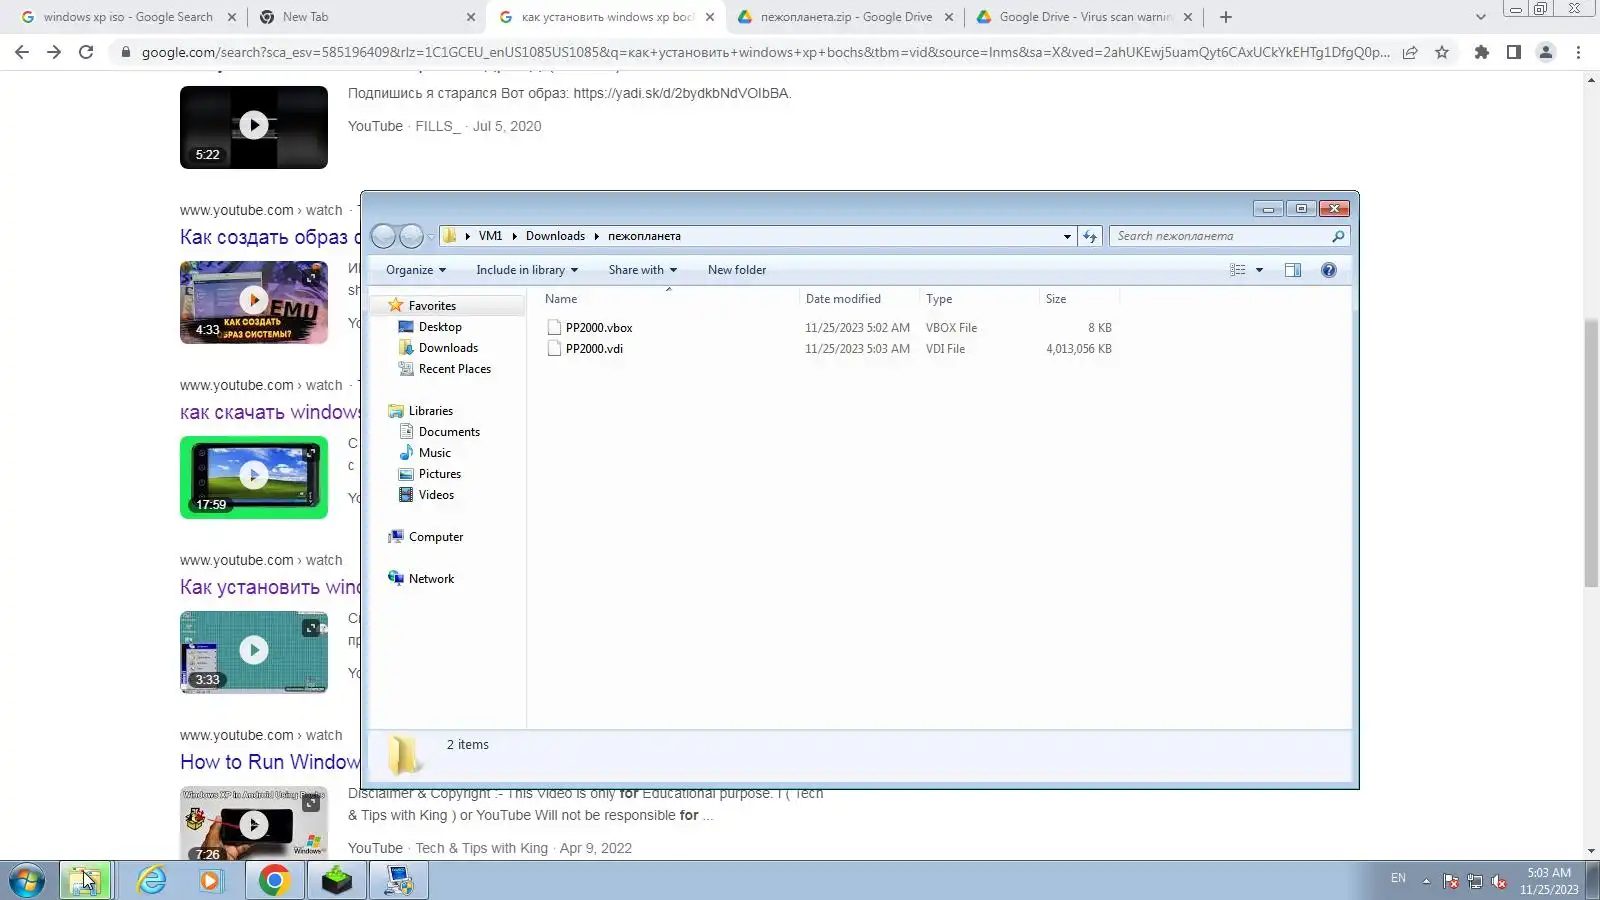Click the green cube app taskbar icon
Viewport: 1600px width, 900px height.
[337, 881]
